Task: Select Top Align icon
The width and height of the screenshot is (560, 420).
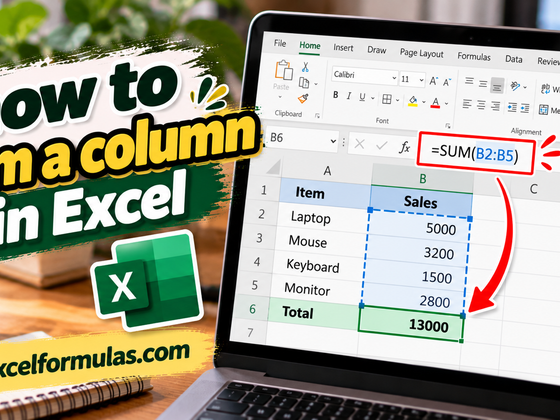Action: coord(469,81)
